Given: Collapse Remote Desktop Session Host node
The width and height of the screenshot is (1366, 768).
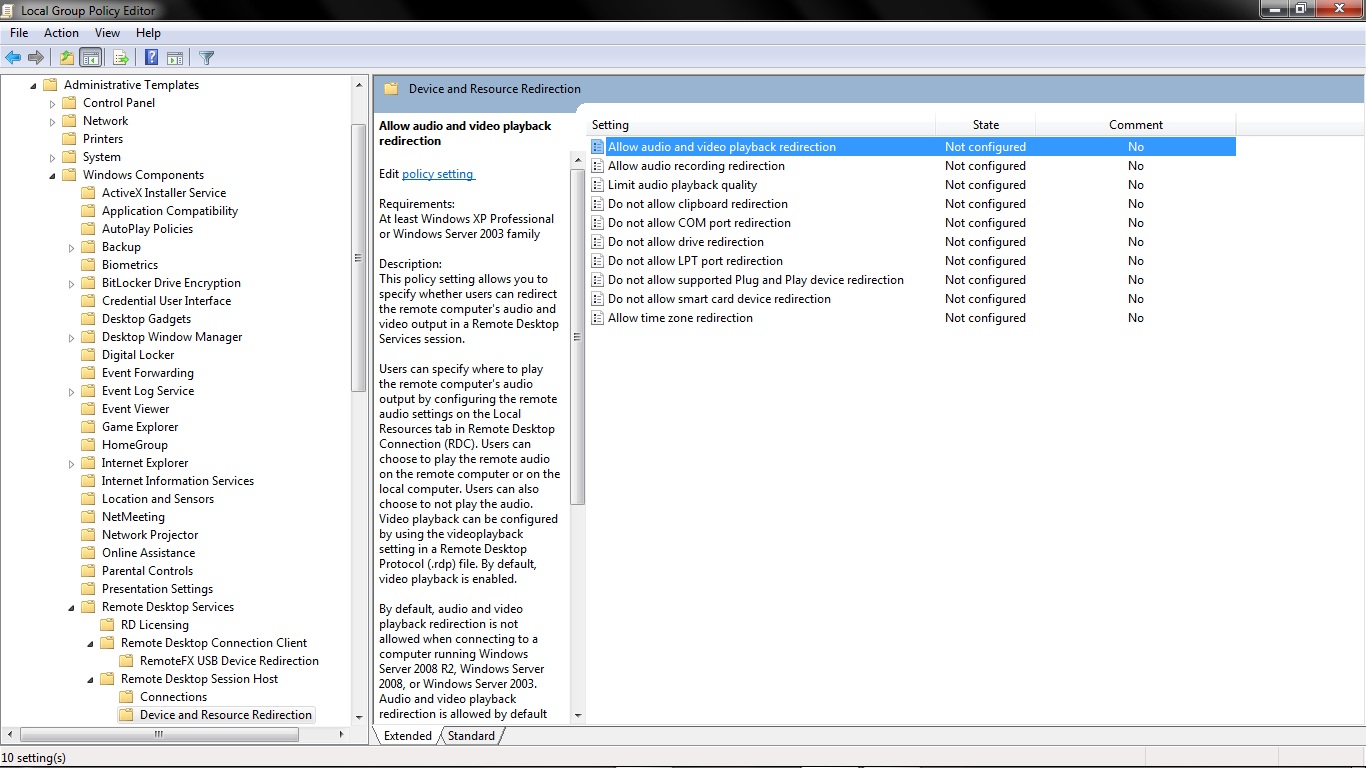Looking at the screenshot, I should pyautogui.click(x=90, y=679).
